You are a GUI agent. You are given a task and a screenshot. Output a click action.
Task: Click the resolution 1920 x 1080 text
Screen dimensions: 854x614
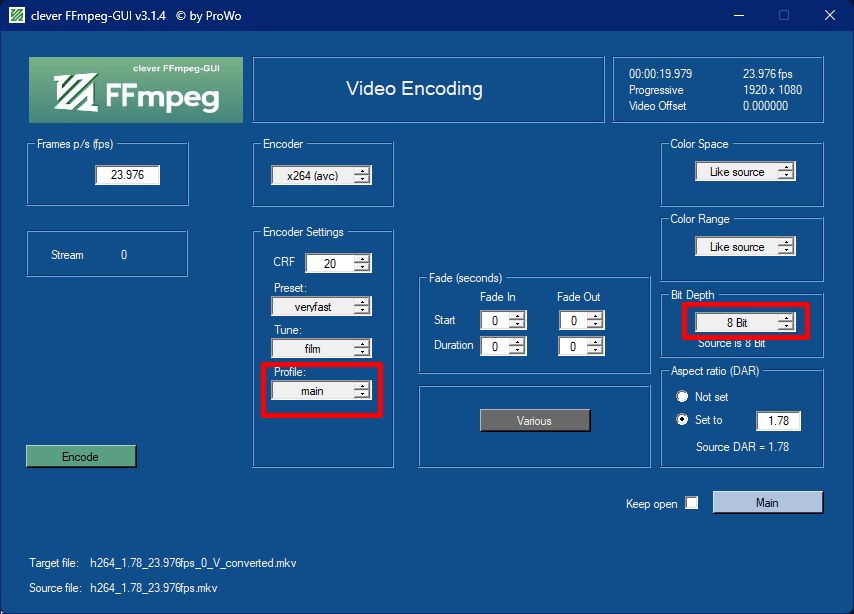pyautogui.click(x=772, y=90)
